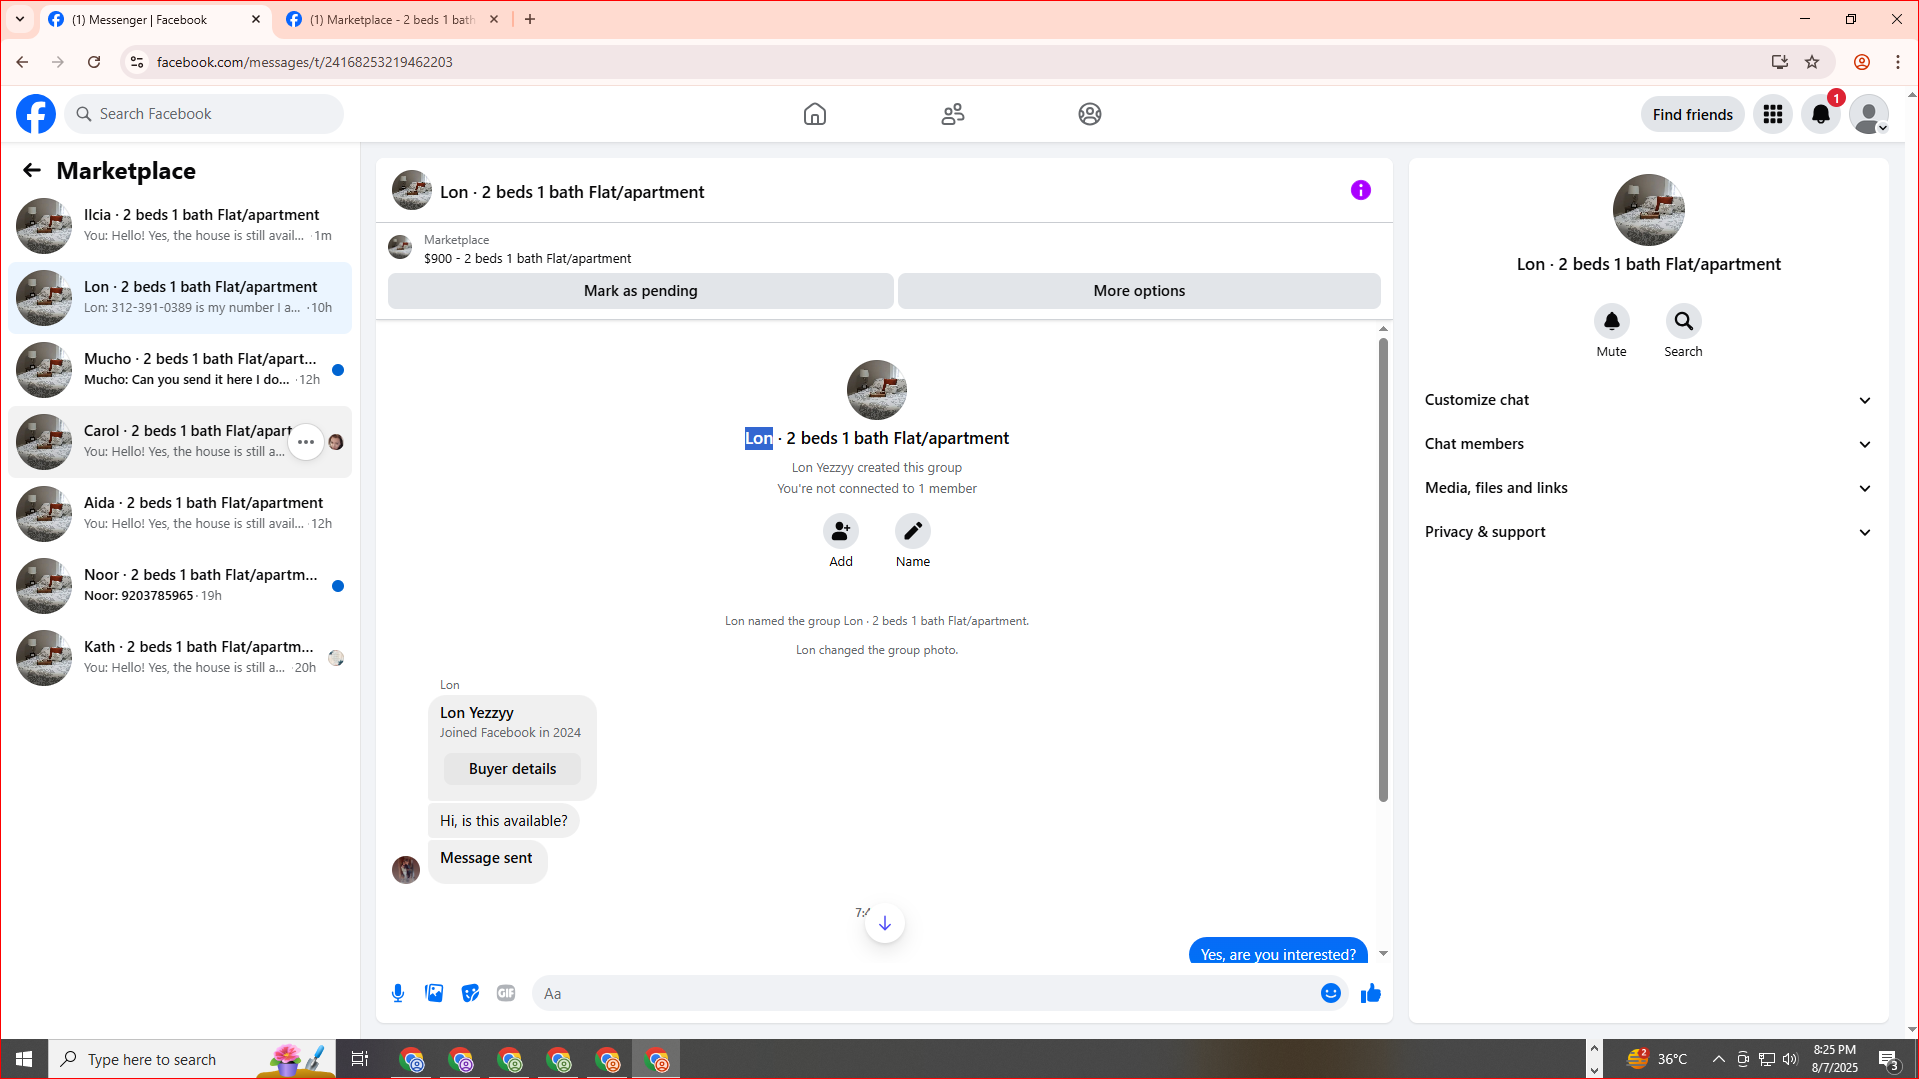Image resolution: width=1919 pixels, height=1079 pixels.
Task: Record a voice clip
Action: 398,993
